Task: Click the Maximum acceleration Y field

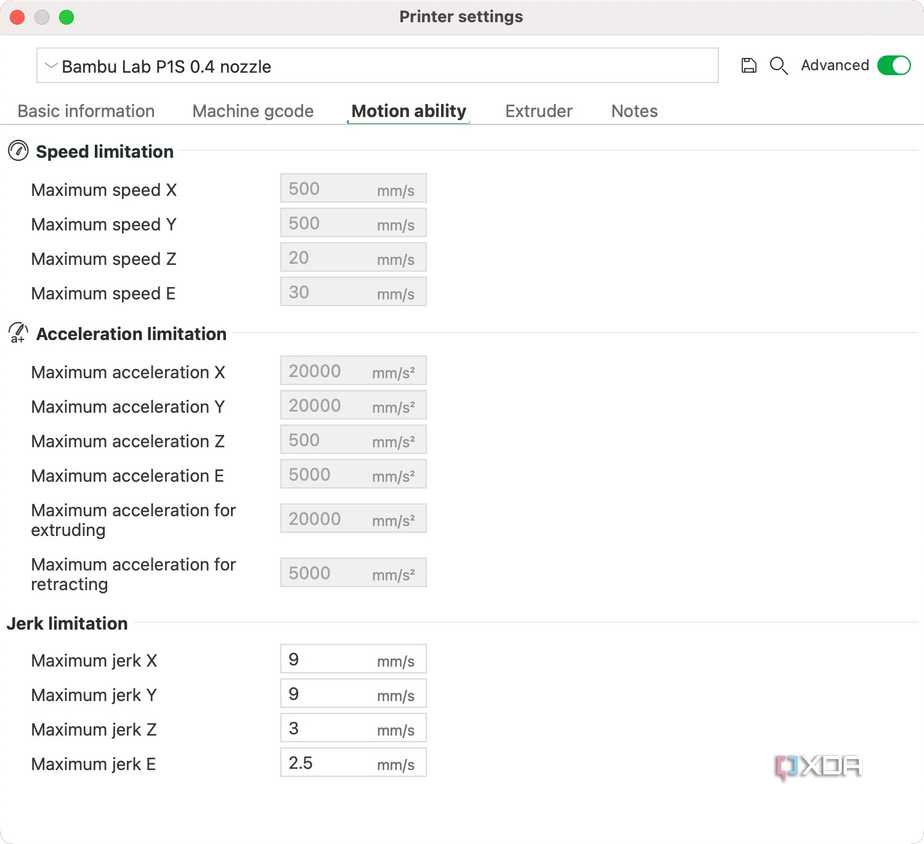Action: 353,405
